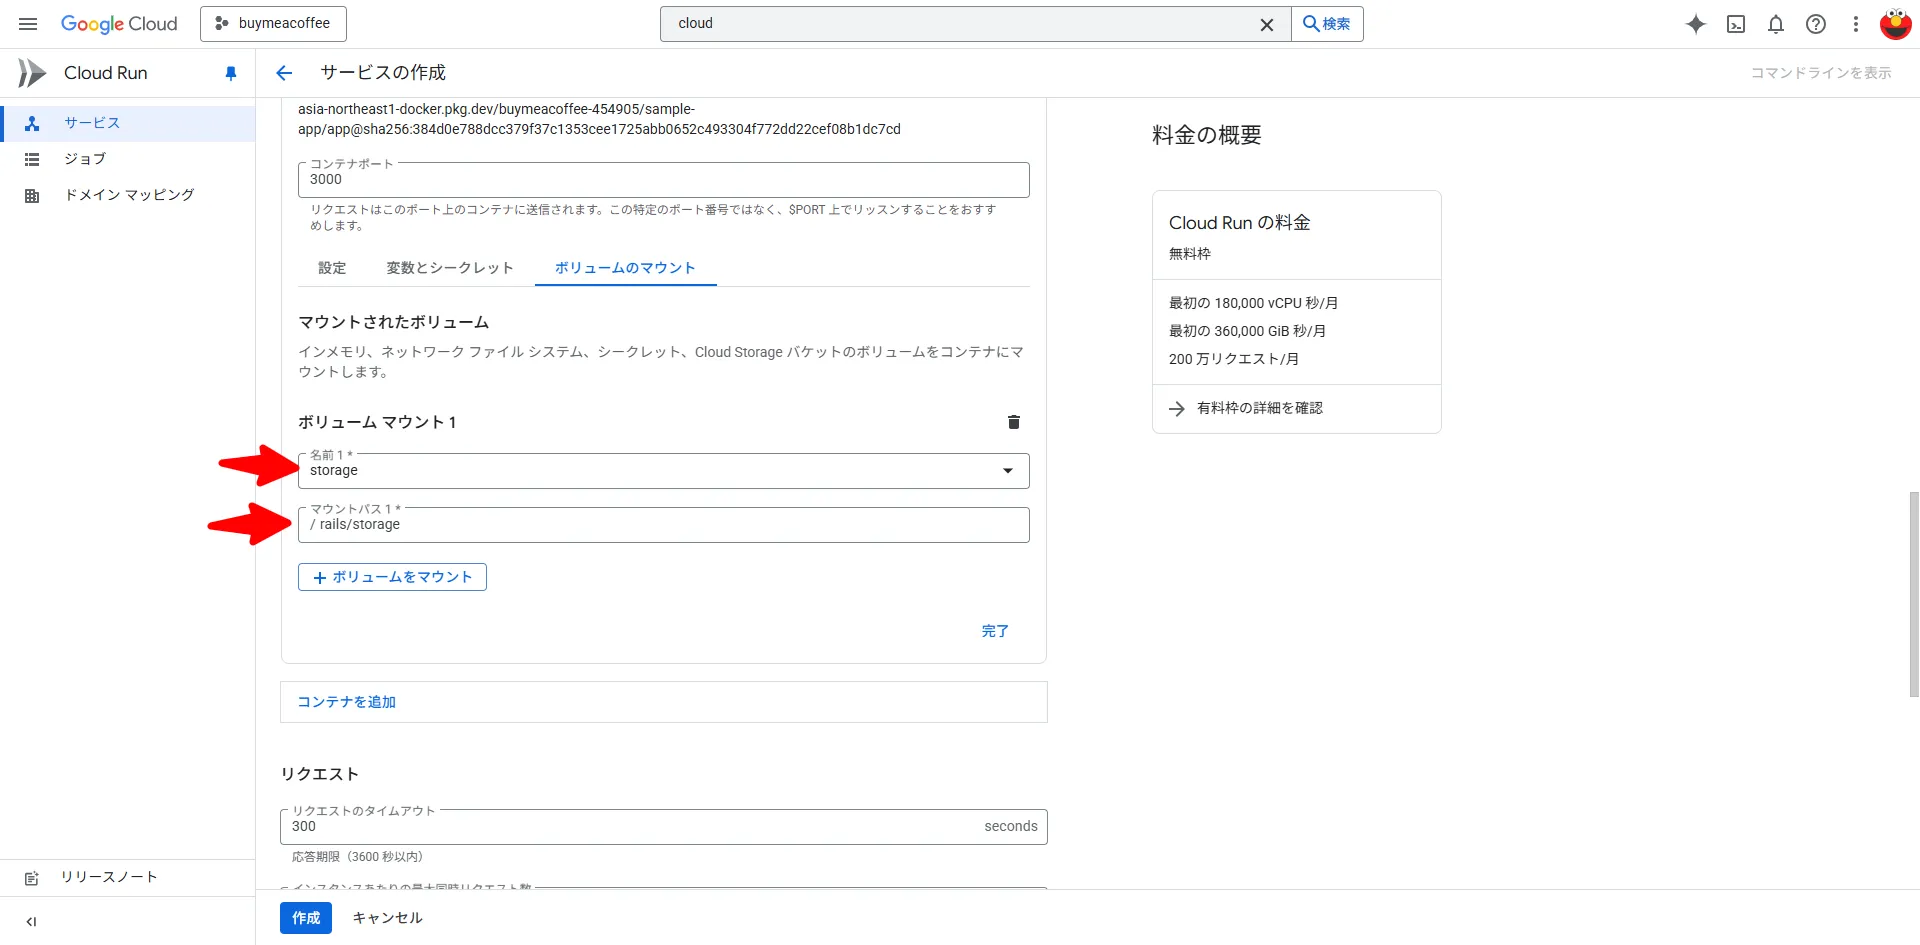Click the Gemini AI sparkle icon
This screenshot has height=945, width=1920.
pos(1695,24)
